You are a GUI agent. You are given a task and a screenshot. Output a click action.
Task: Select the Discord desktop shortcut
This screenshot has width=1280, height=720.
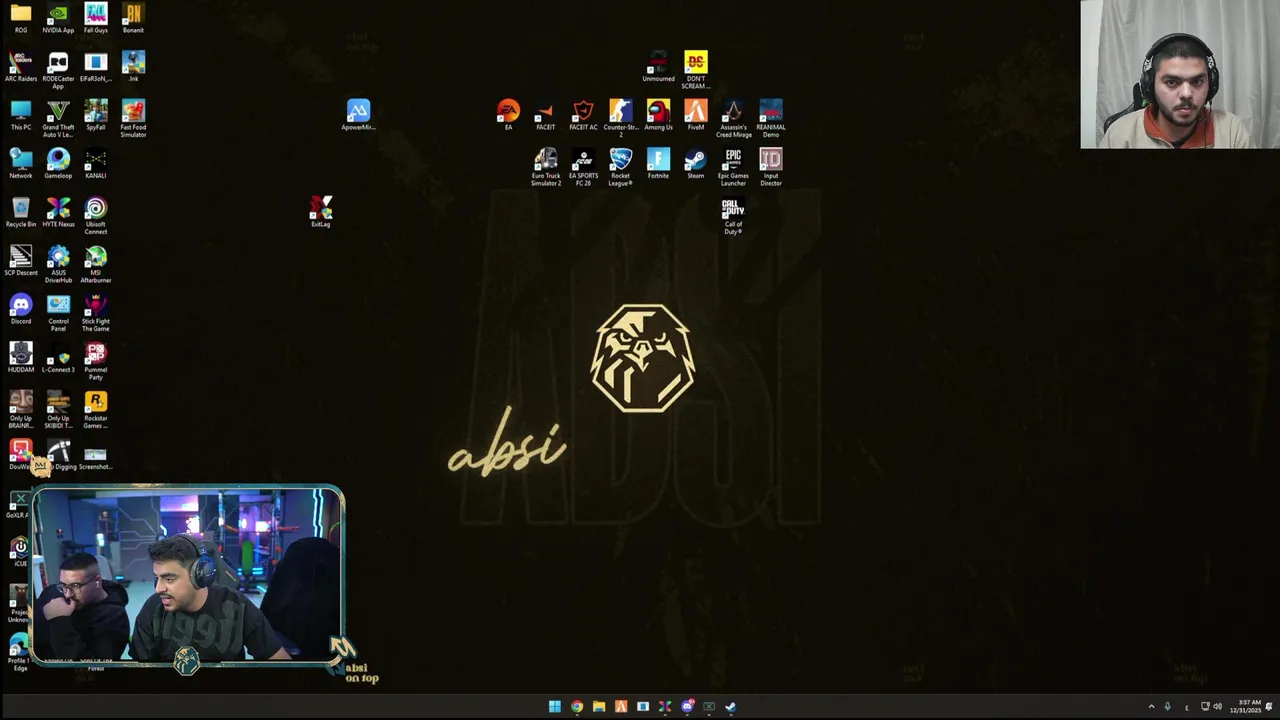point(21,309)
